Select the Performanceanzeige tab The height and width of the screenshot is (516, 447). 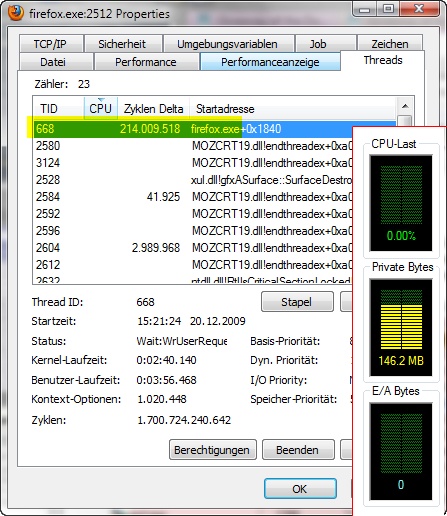point(270,62)
